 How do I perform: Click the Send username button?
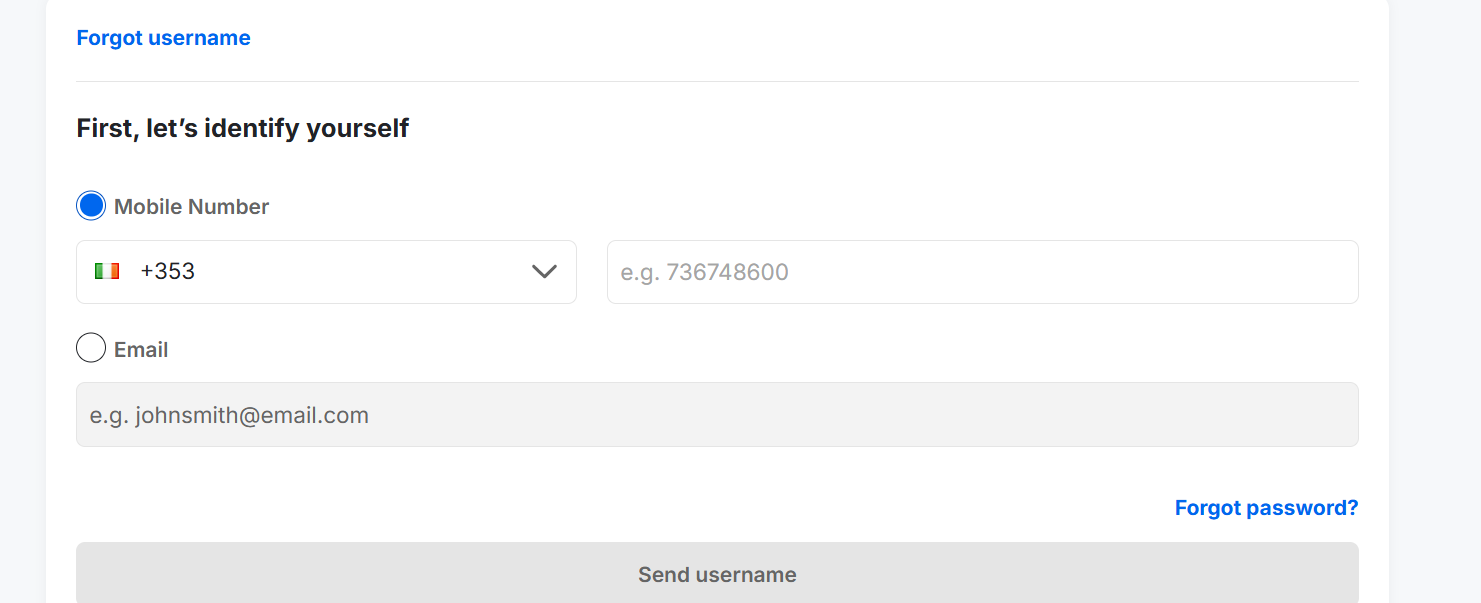717,573
